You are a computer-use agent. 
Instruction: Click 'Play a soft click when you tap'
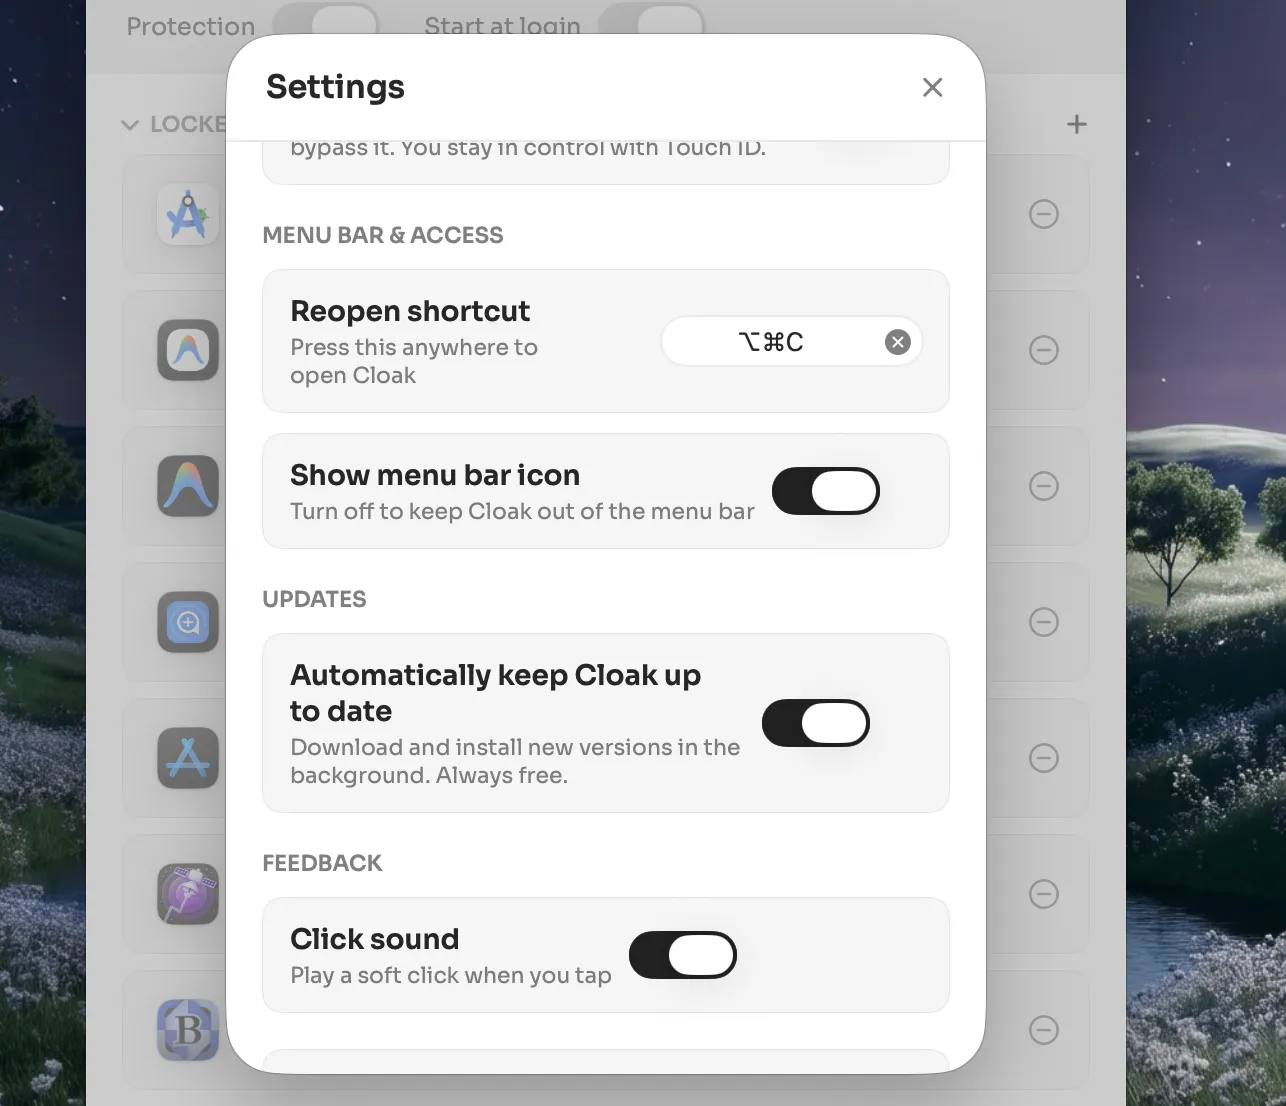(451, 975)
